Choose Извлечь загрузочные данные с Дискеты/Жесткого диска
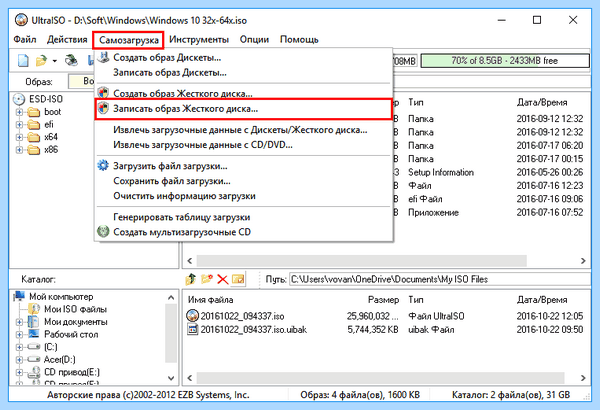Viewport: 600px width, 410px height. click(x=243, y=130)
